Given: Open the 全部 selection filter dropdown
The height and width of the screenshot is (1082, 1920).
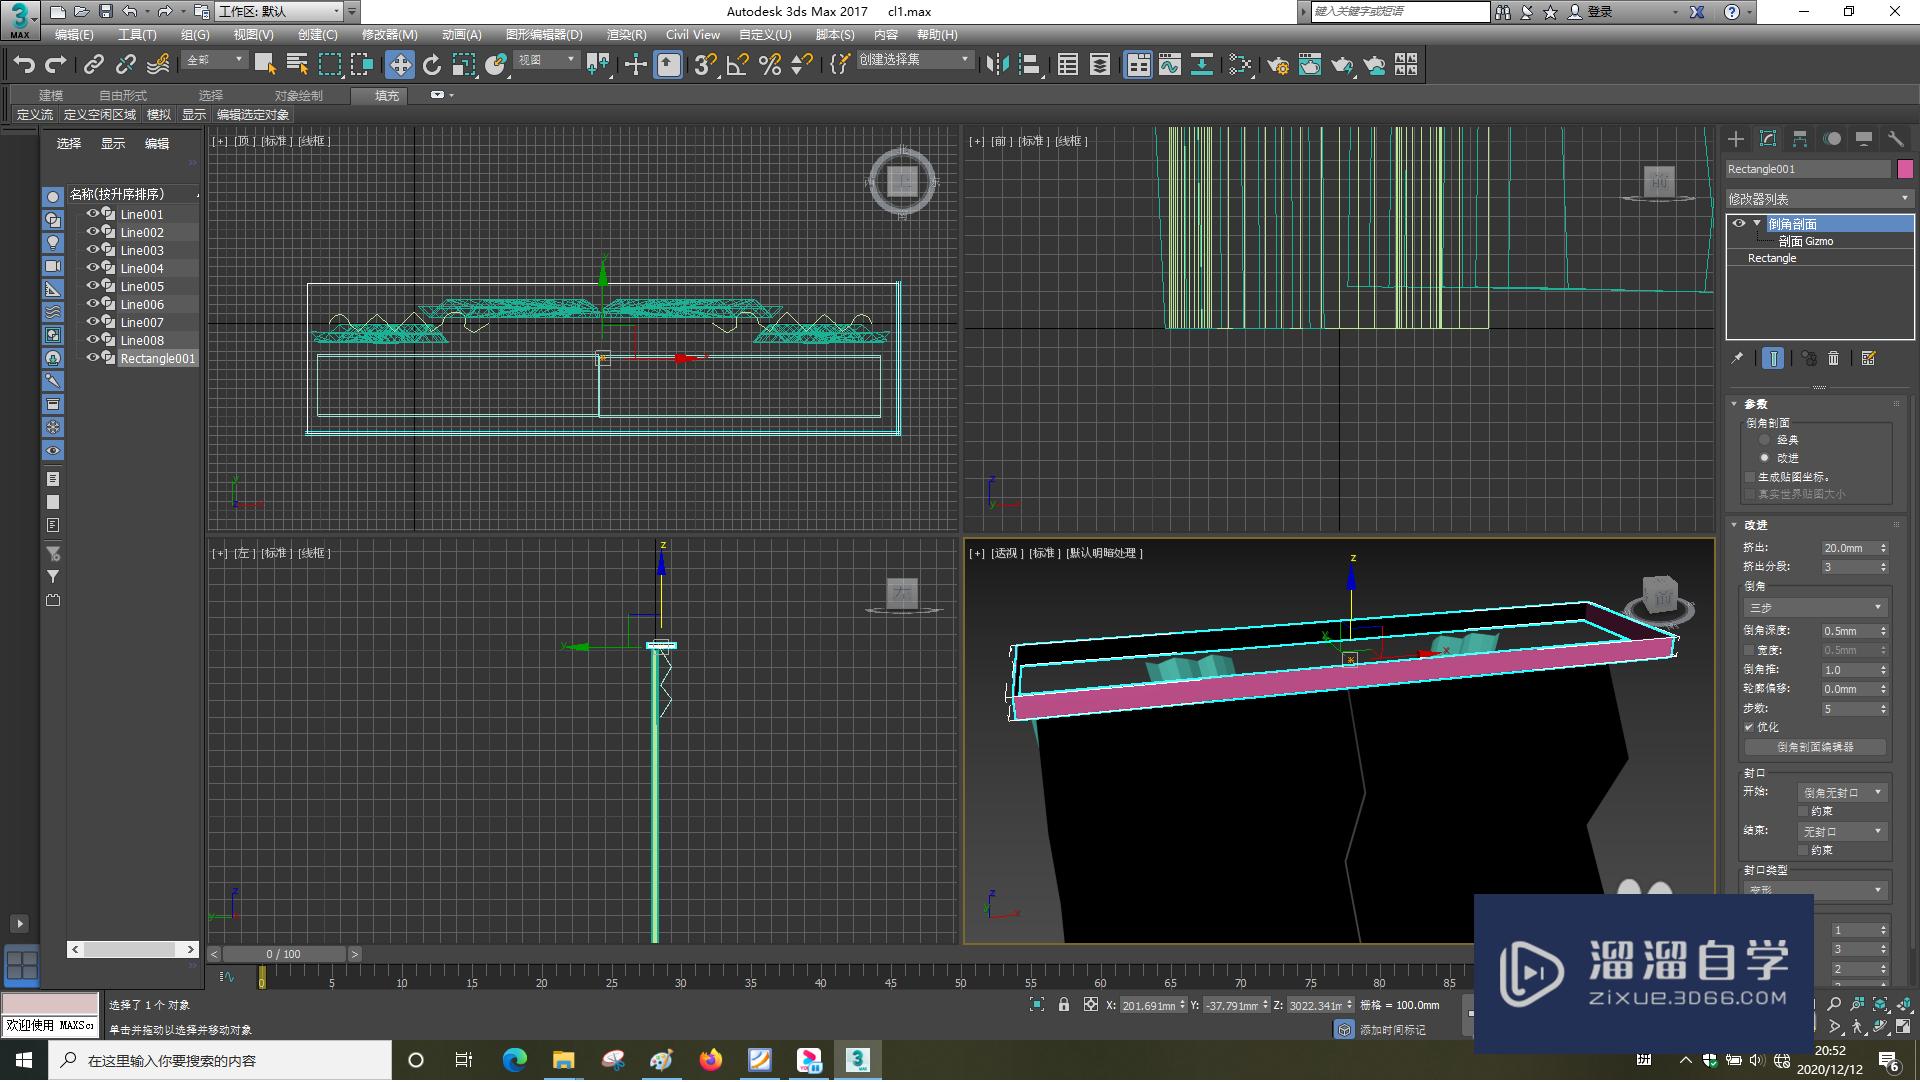Looking at the screenshot, I should (215, 60).
